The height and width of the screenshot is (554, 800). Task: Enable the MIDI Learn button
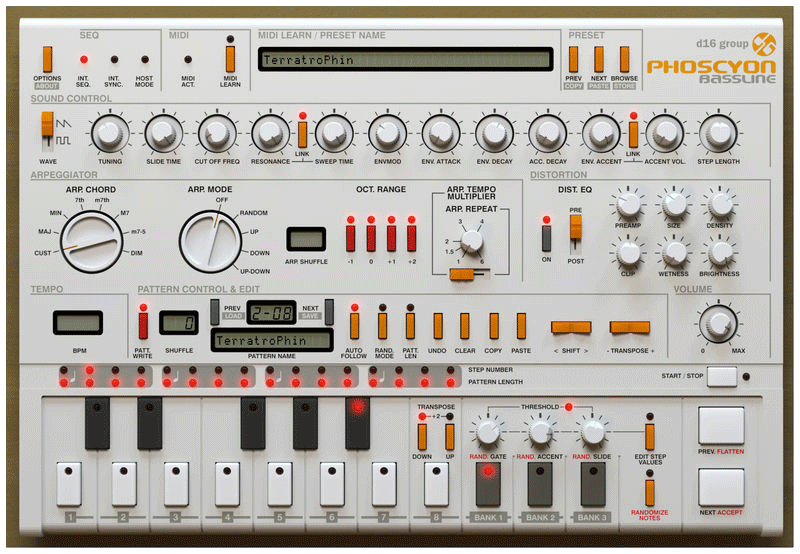230,59
